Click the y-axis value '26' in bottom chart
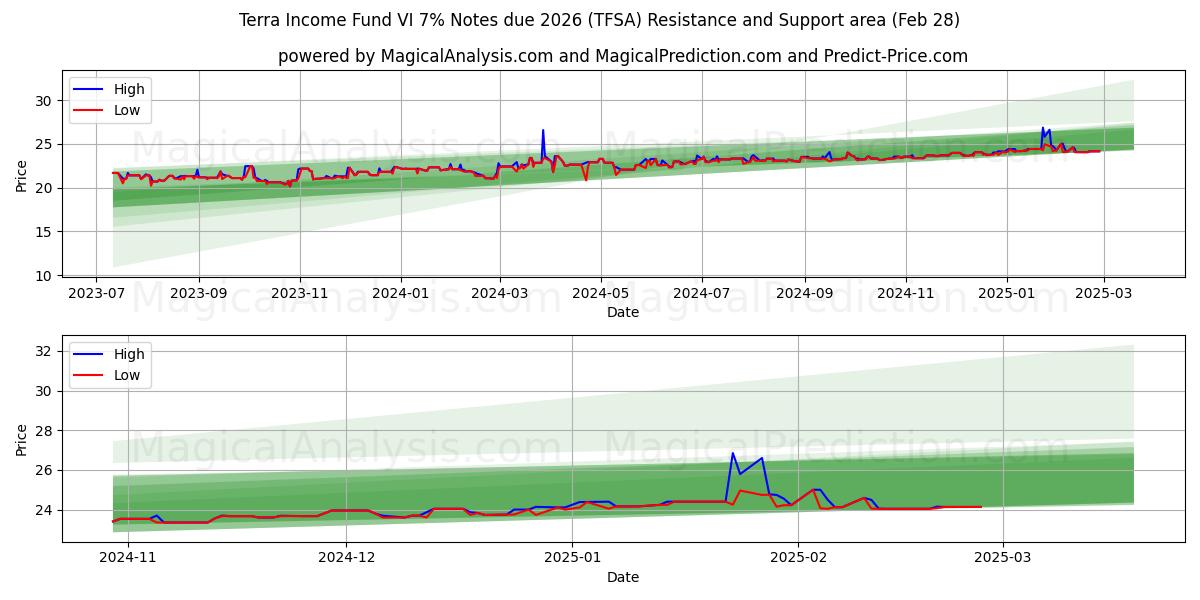The width and height of the screenshot is (1200, 600). pos(46,470)
